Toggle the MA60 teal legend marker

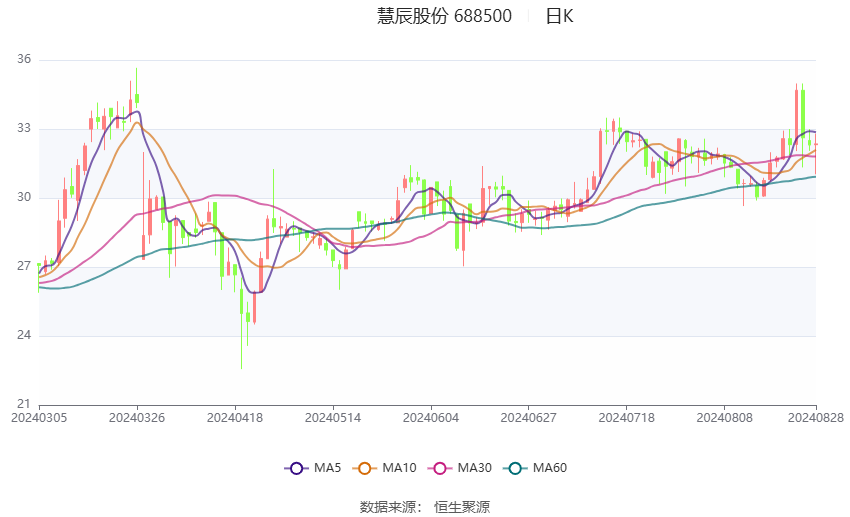point(515,468)
